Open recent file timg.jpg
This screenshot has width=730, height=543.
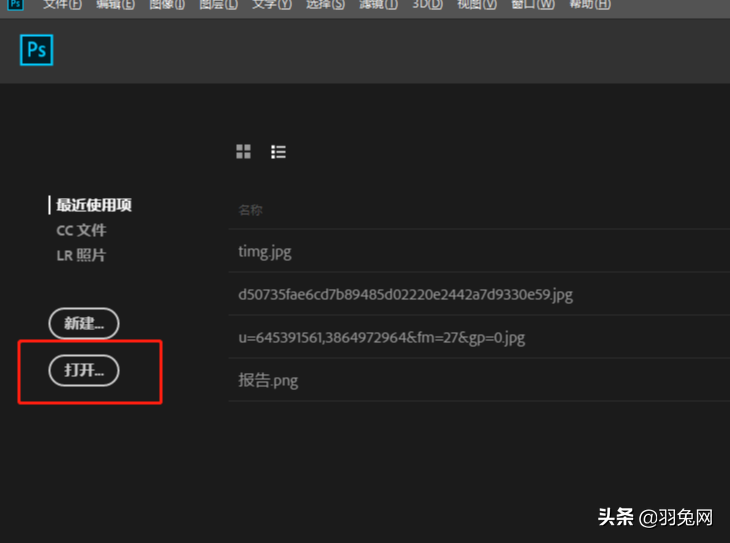click(x=480, y=251)
